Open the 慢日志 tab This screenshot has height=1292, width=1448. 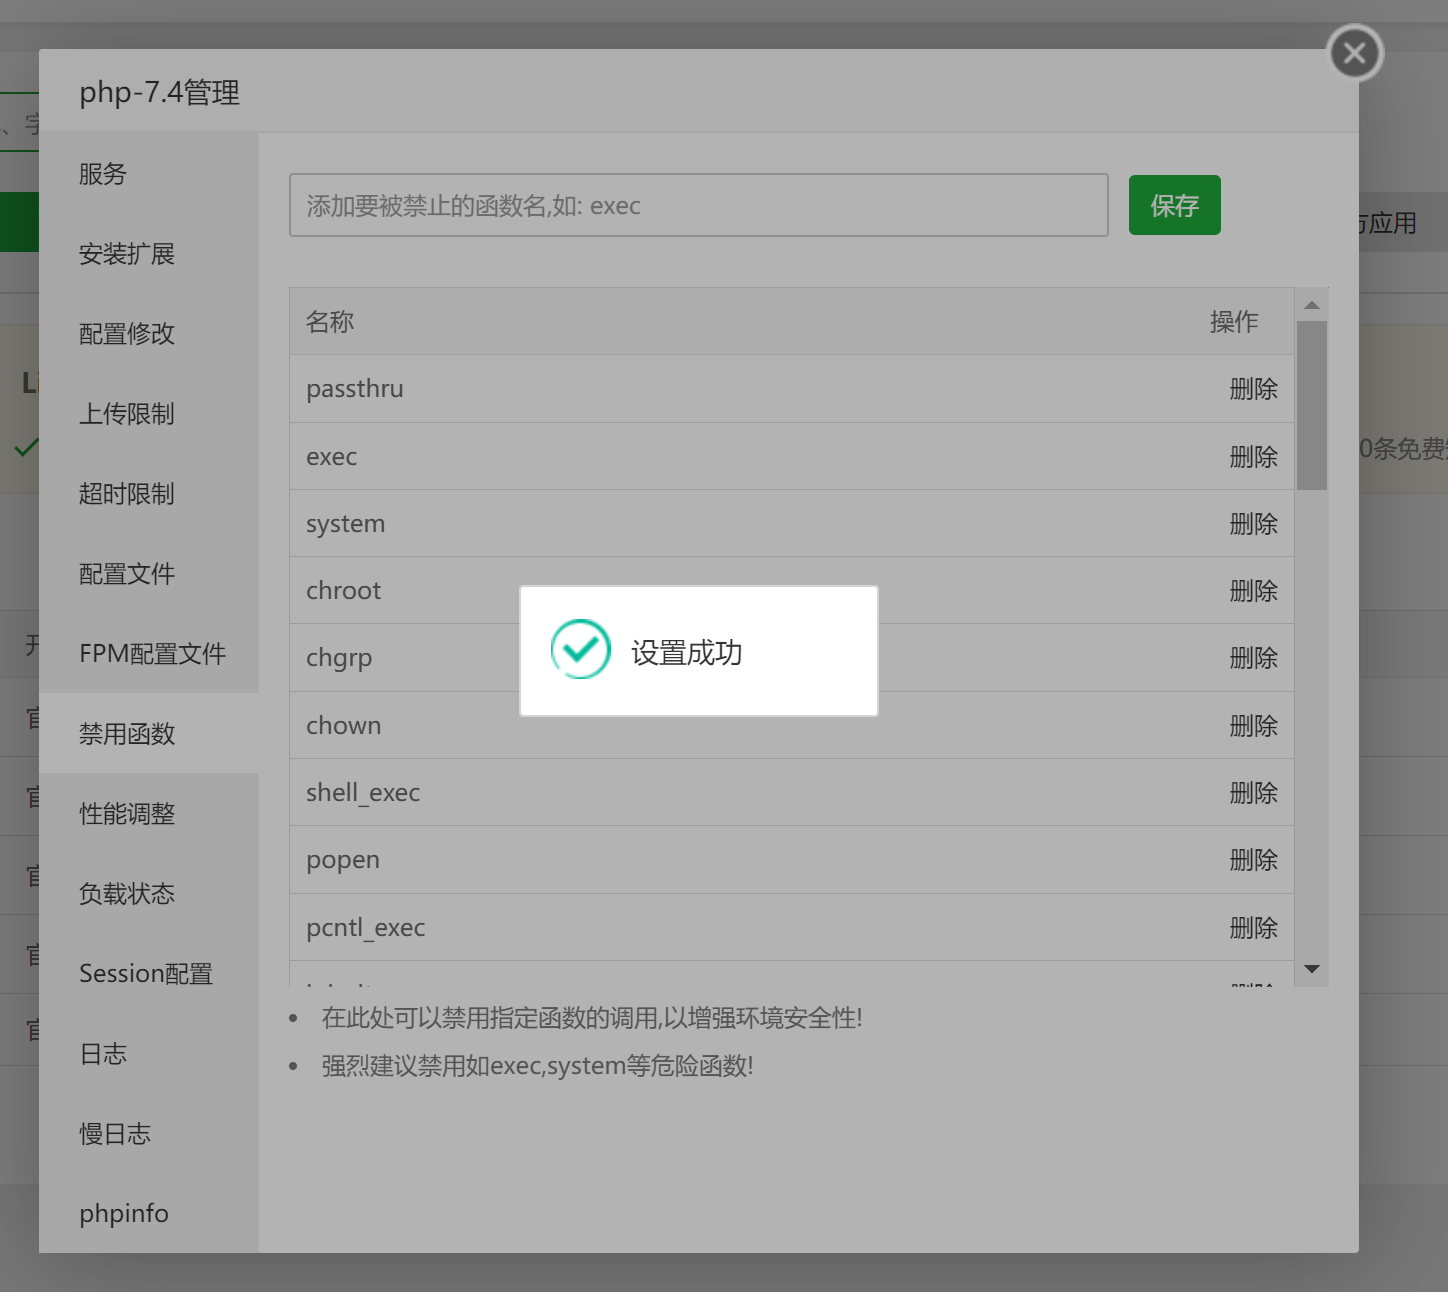(115, 1134)
